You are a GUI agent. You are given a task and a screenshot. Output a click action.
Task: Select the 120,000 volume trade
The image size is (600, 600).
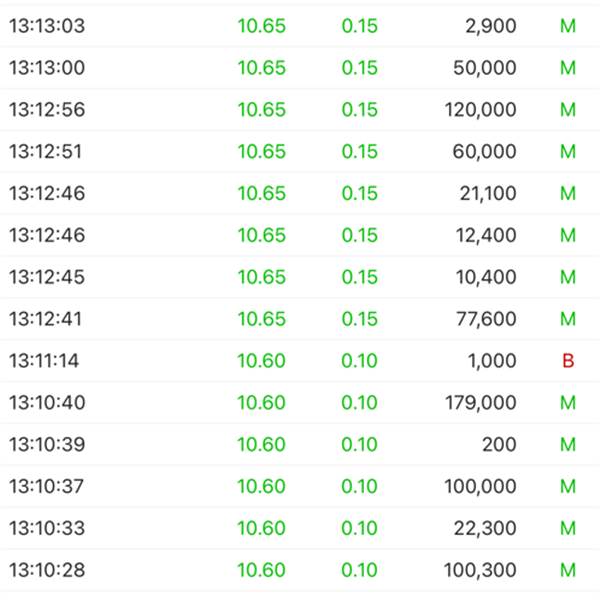[300, 109]
